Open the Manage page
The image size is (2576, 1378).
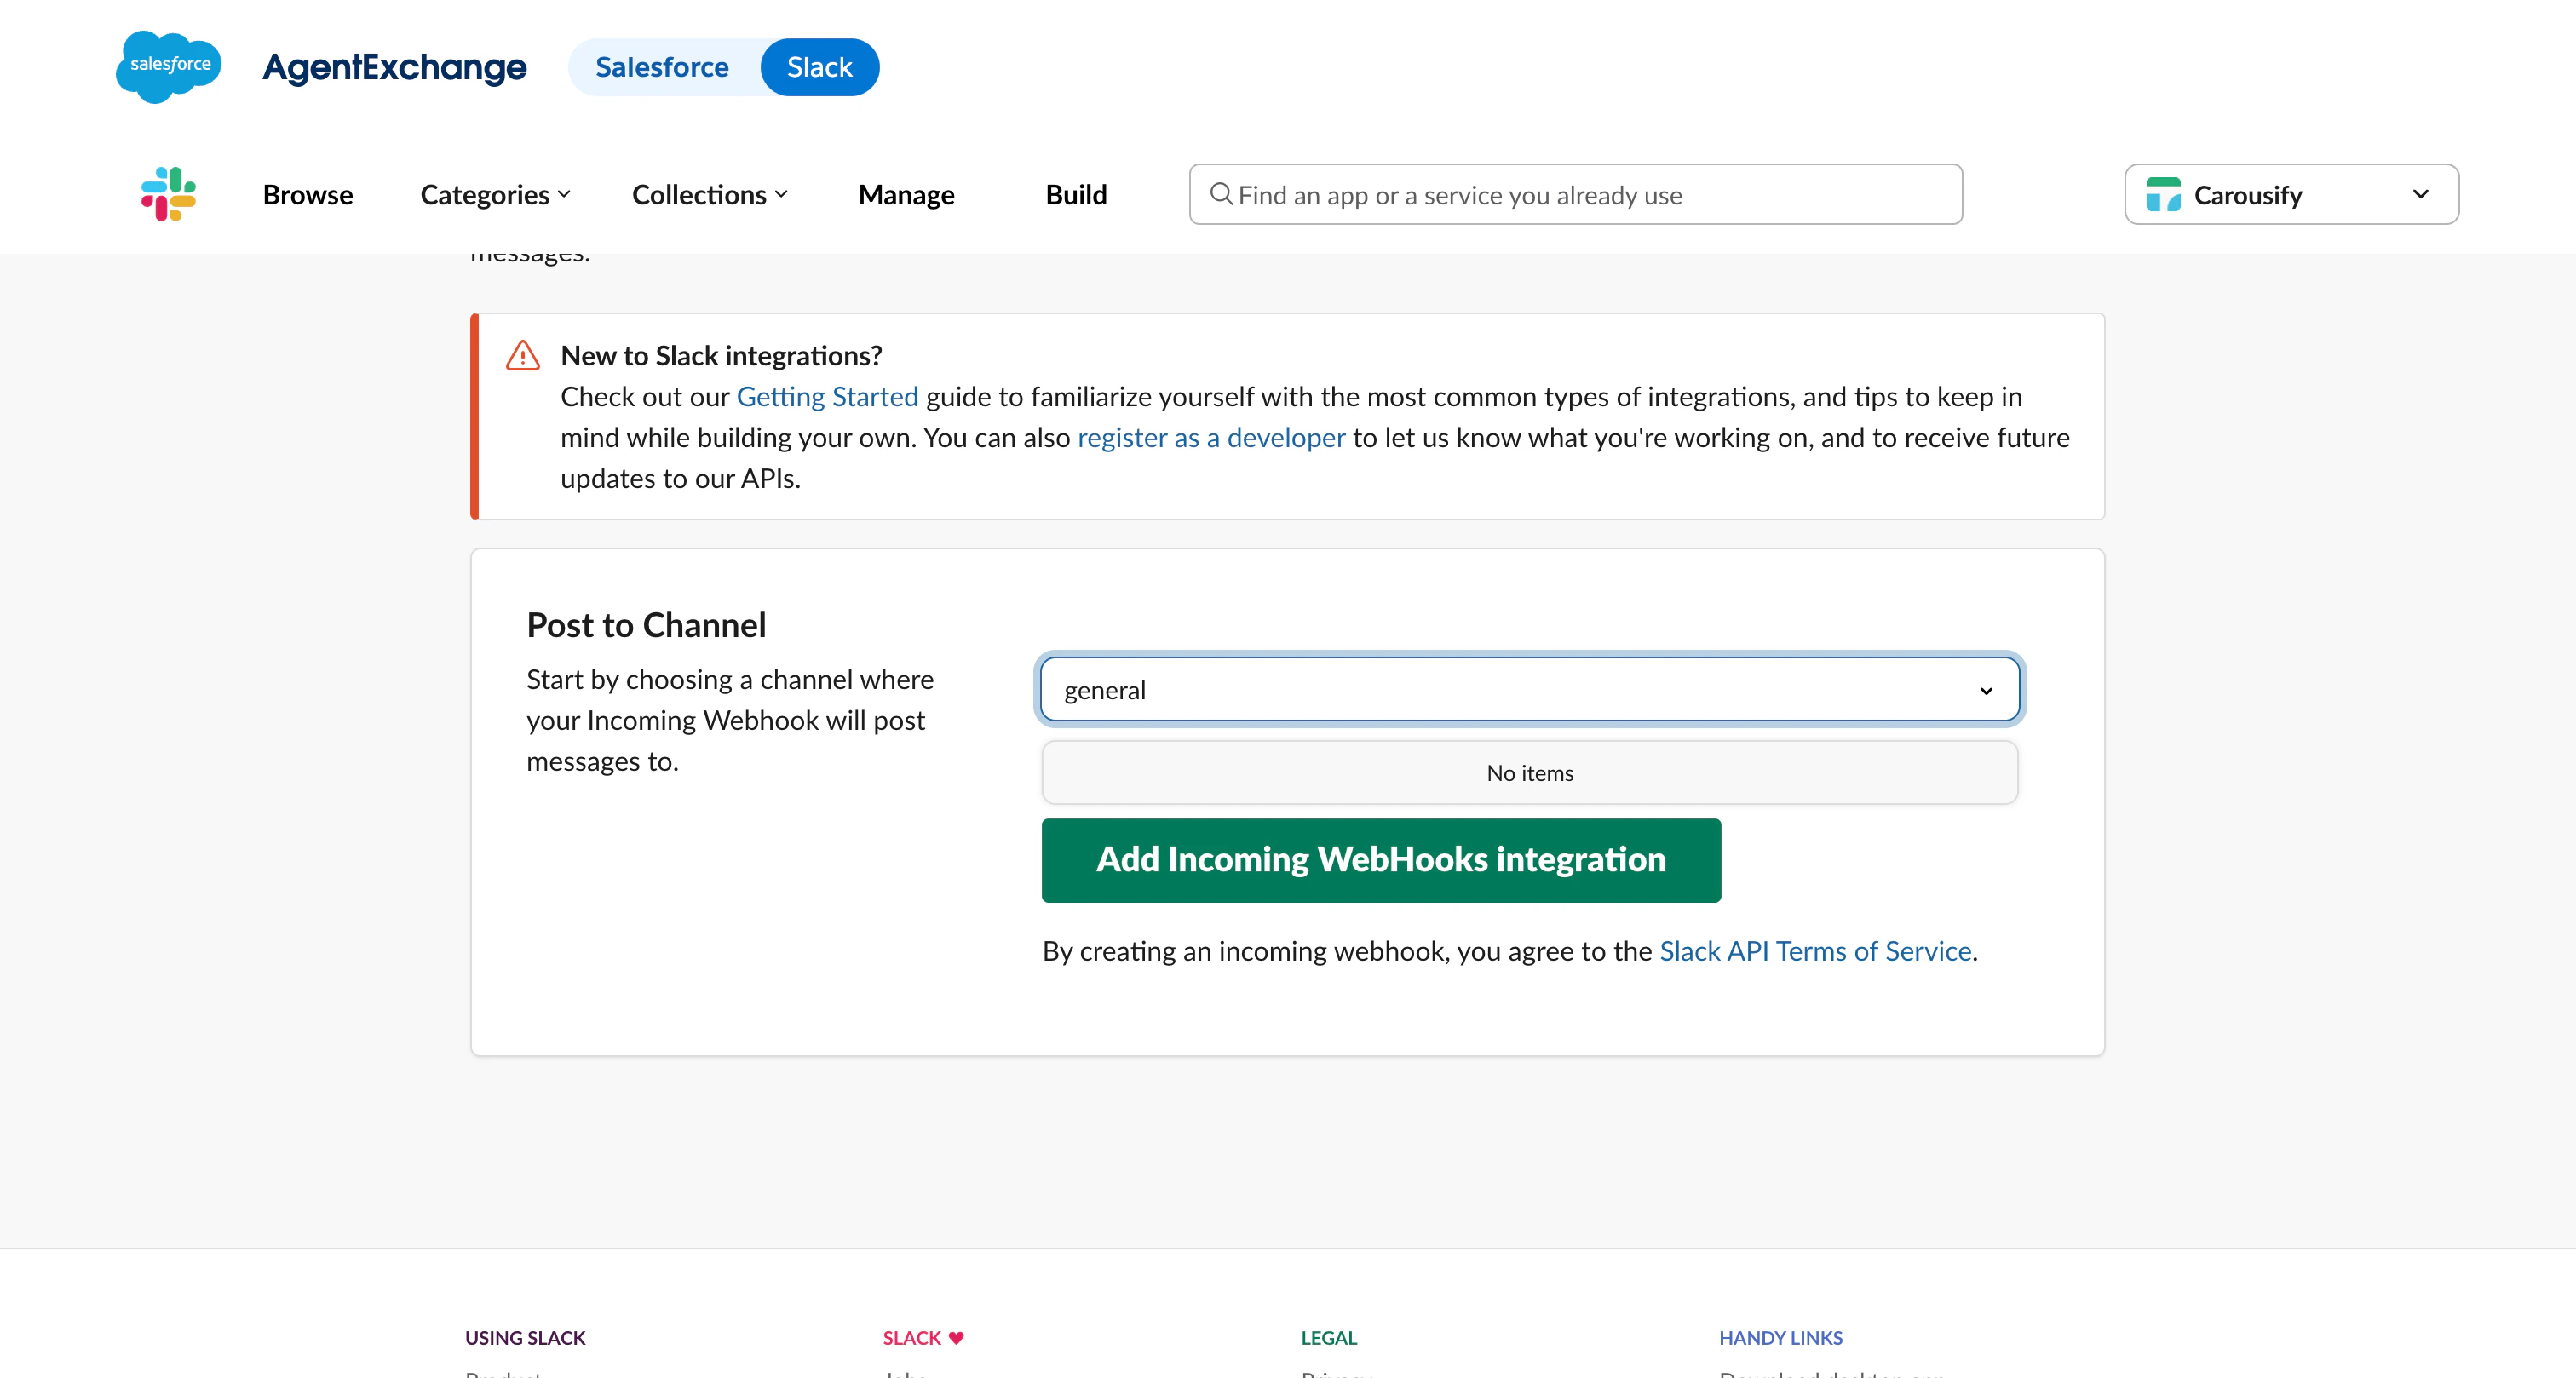pyautogui.click(x=906, y=194)
